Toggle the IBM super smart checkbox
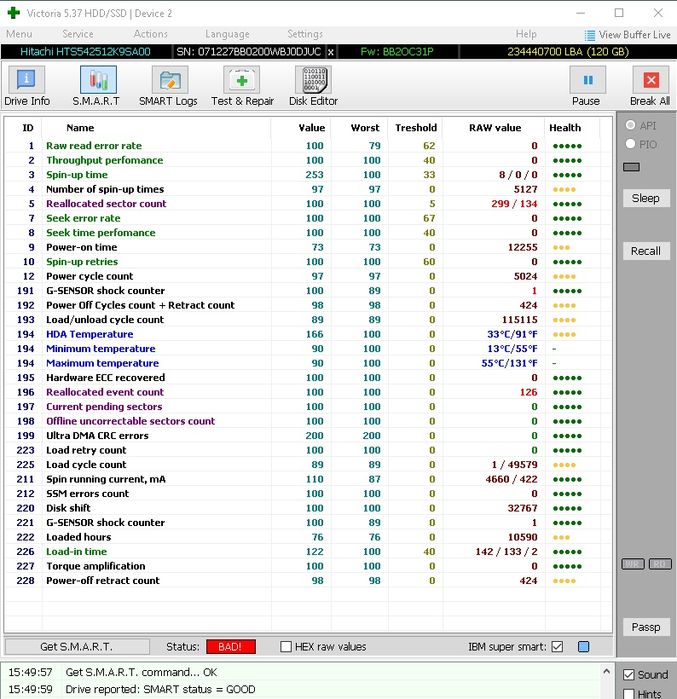 click(x=557, y=647)
